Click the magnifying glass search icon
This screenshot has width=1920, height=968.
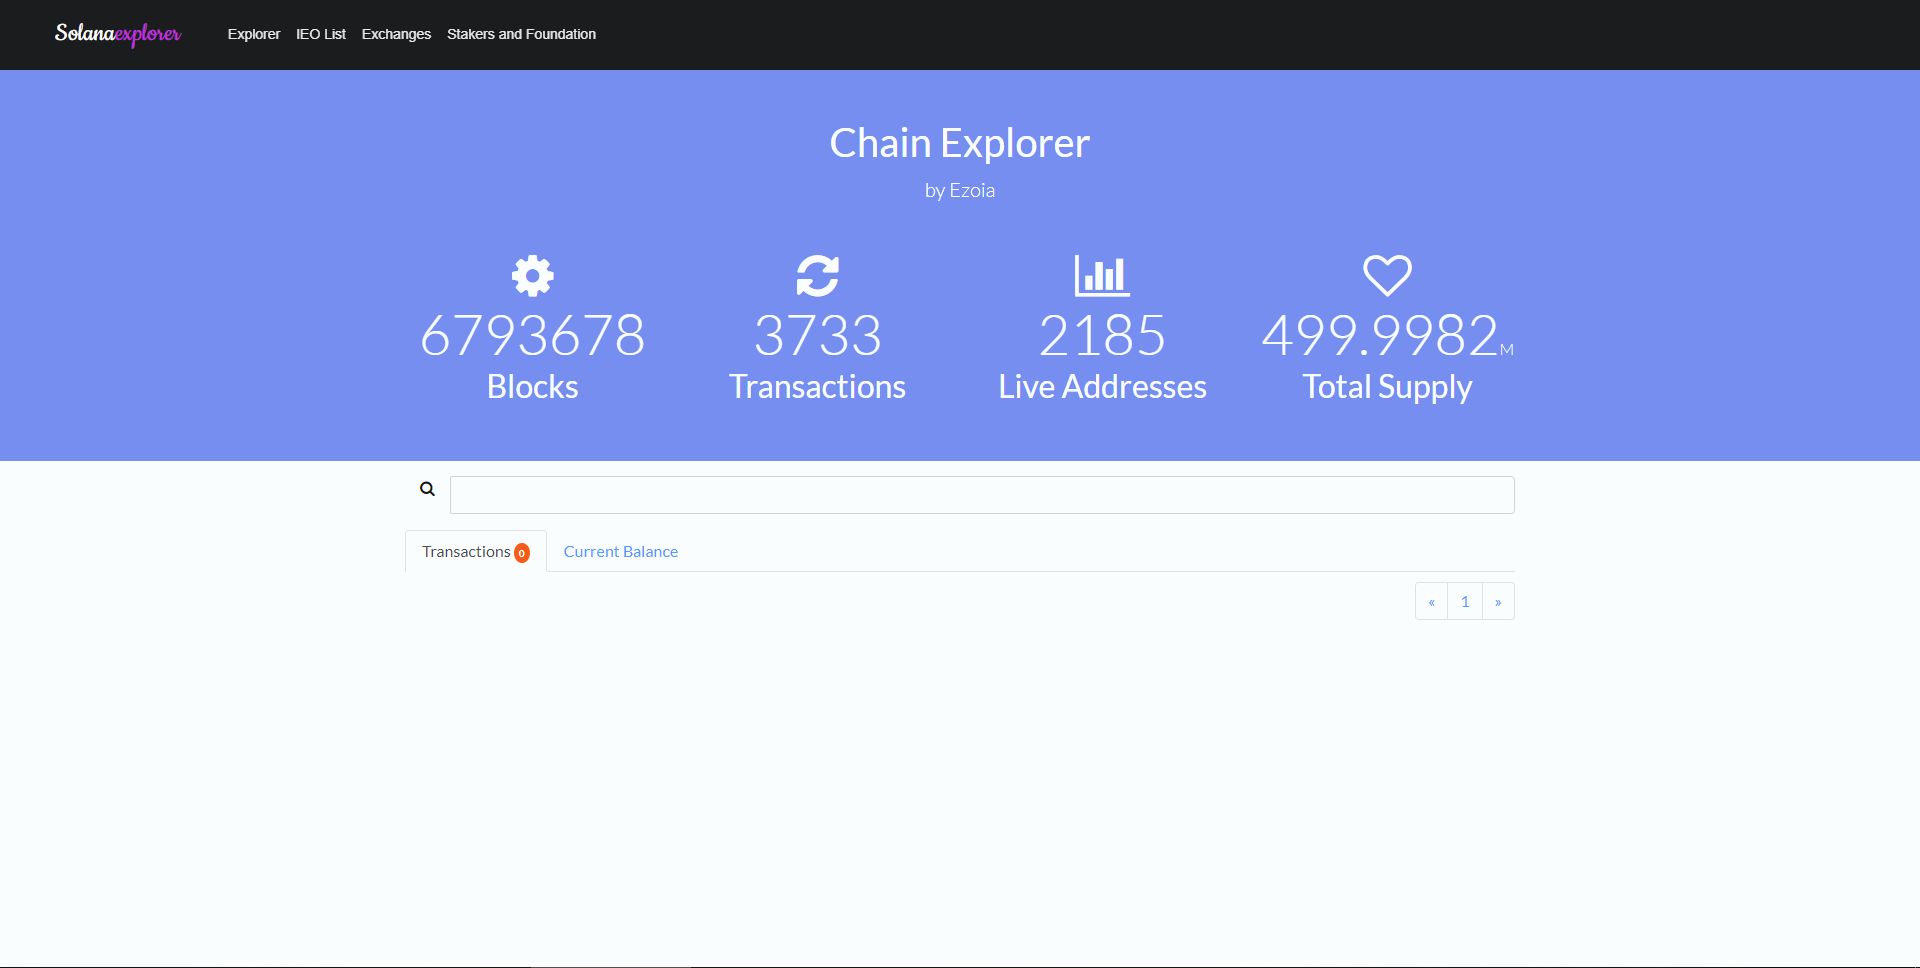pos(427,489)
